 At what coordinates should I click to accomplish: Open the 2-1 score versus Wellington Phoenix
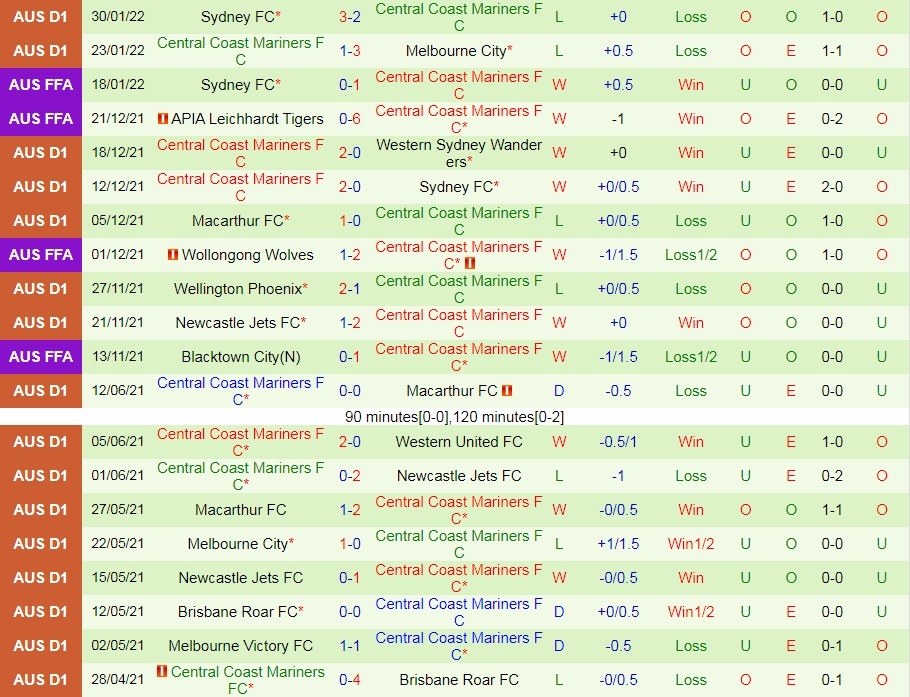point(350,288)
